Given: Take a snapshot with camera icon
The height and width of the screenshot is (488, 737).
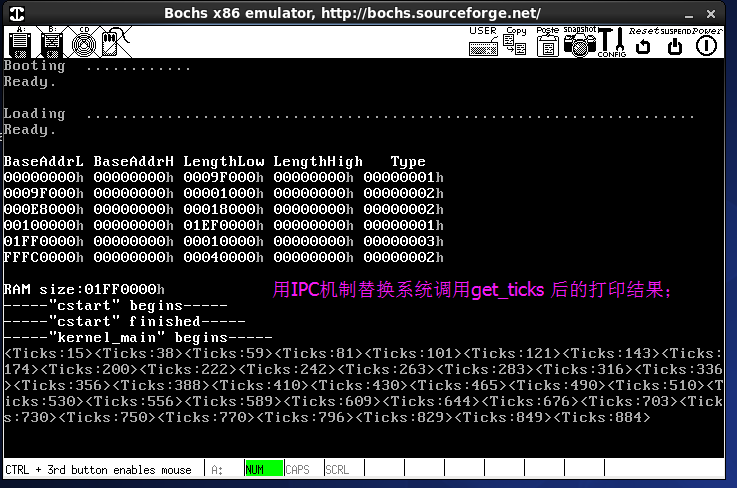Looking at the screenshot, I should point(580,41).
